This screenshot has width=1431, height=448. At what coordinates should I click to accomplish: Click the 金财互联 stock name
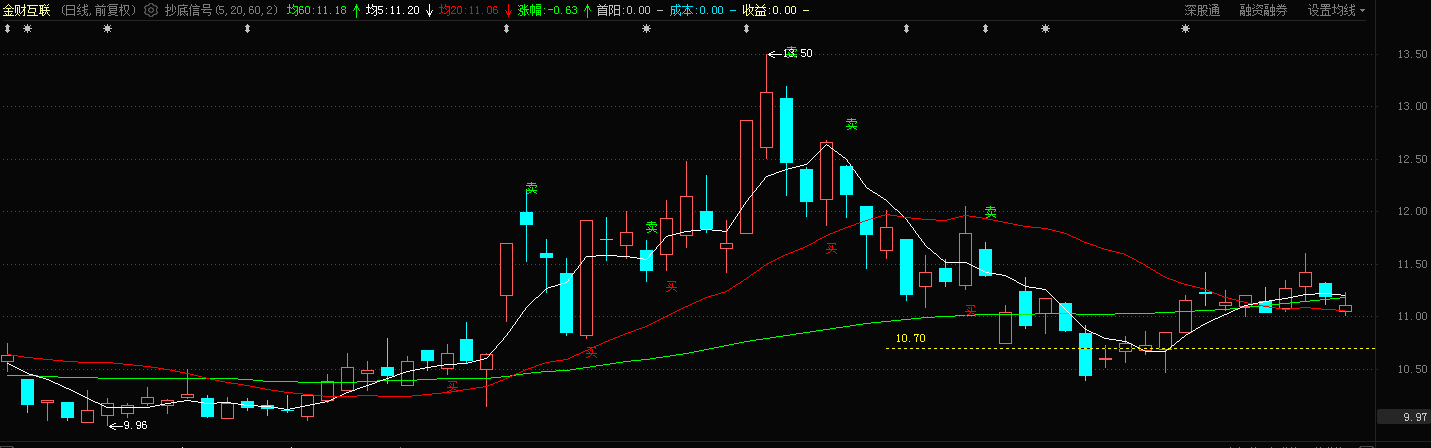(x=26, y=10)
